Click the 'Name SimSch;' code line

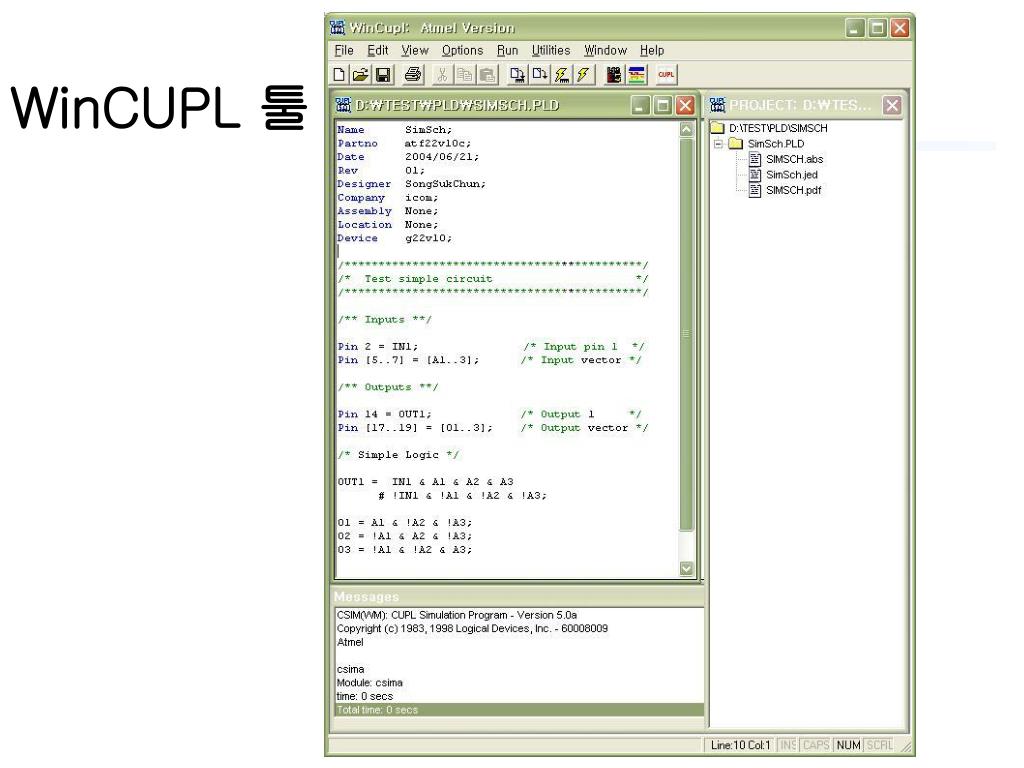pos(394,130)
